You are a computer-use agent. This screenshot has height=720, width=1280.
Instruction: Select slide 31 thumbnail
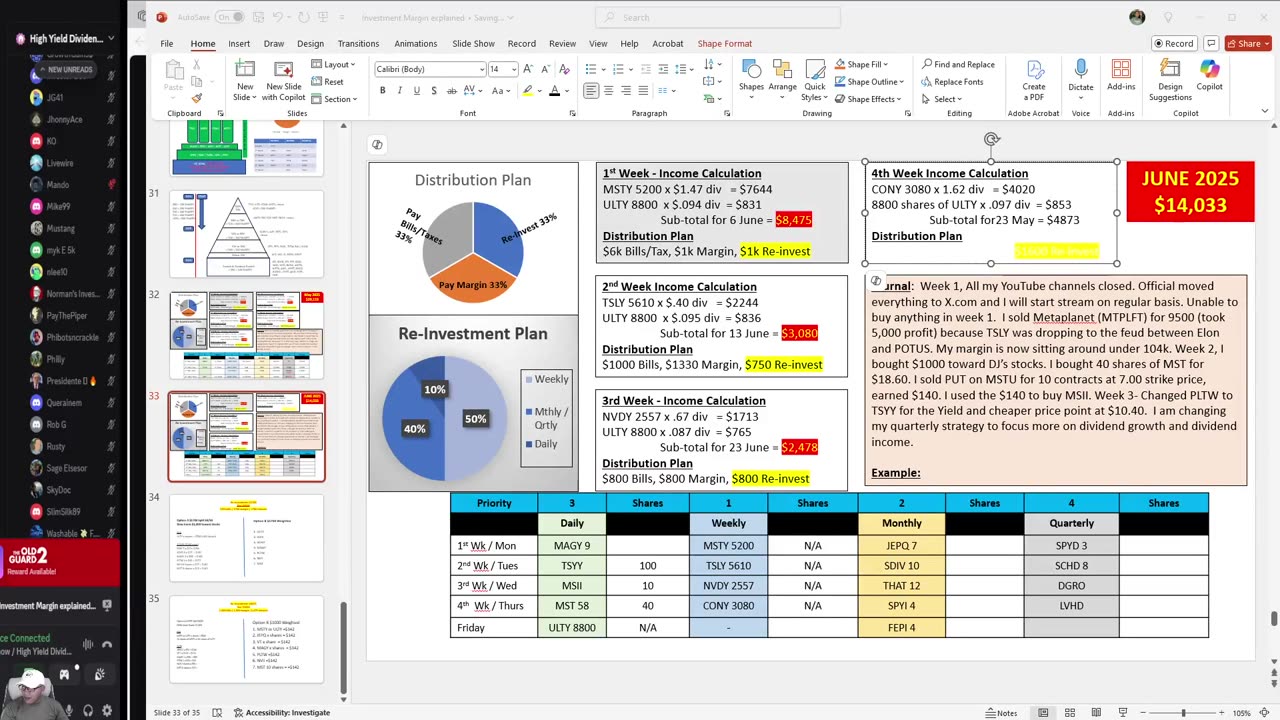pos(247,234)
